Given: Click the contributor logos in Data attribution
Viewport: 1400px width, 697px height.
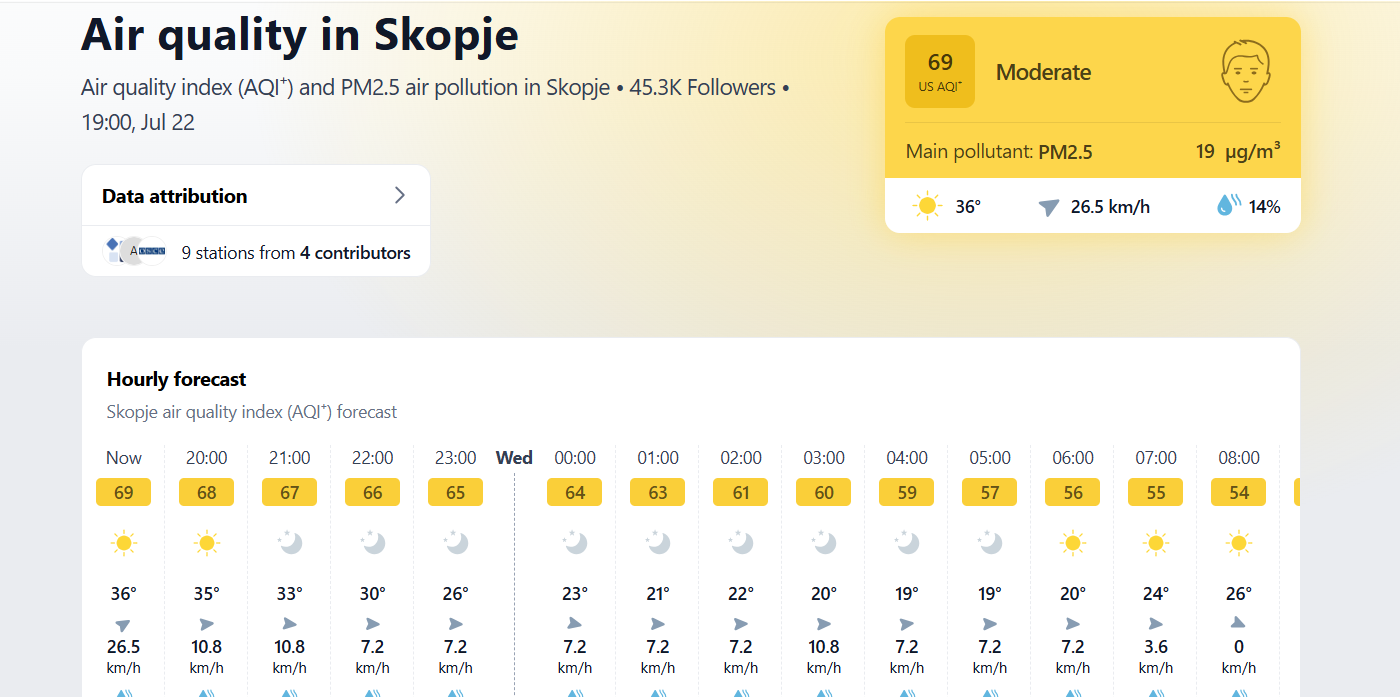Looking at the screenshot, I should click(134, 251).
